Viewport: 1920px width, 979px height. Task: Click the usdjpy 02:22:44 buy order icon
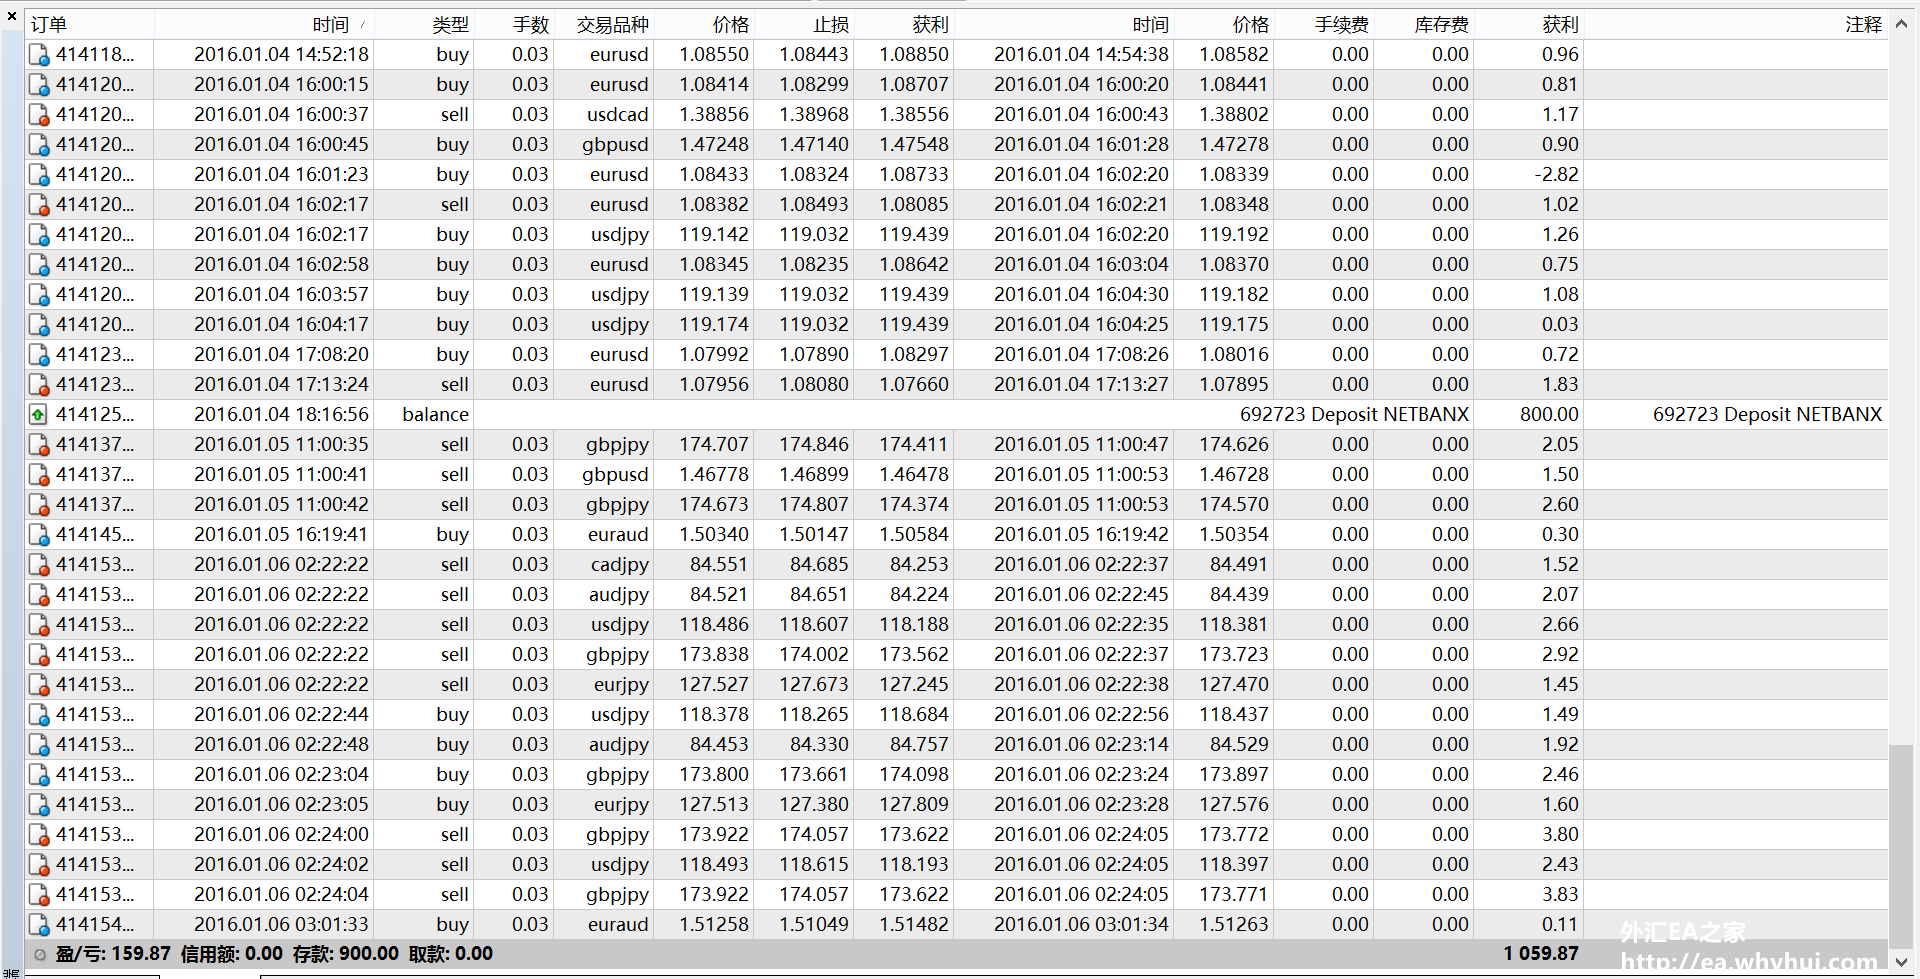pos(39,715)
